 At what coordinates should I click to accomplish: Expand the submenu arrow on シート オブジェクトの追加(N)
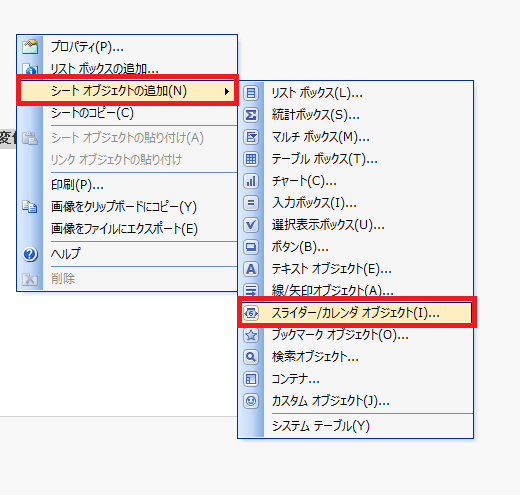(227, 91)
